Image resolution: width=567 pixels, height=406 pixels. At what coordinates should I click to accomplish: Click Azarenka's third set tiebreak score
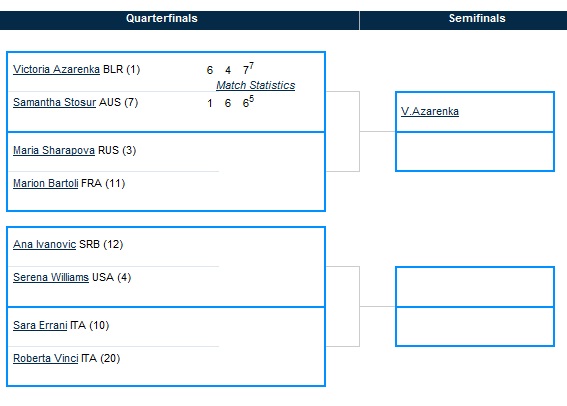[248, 69]
